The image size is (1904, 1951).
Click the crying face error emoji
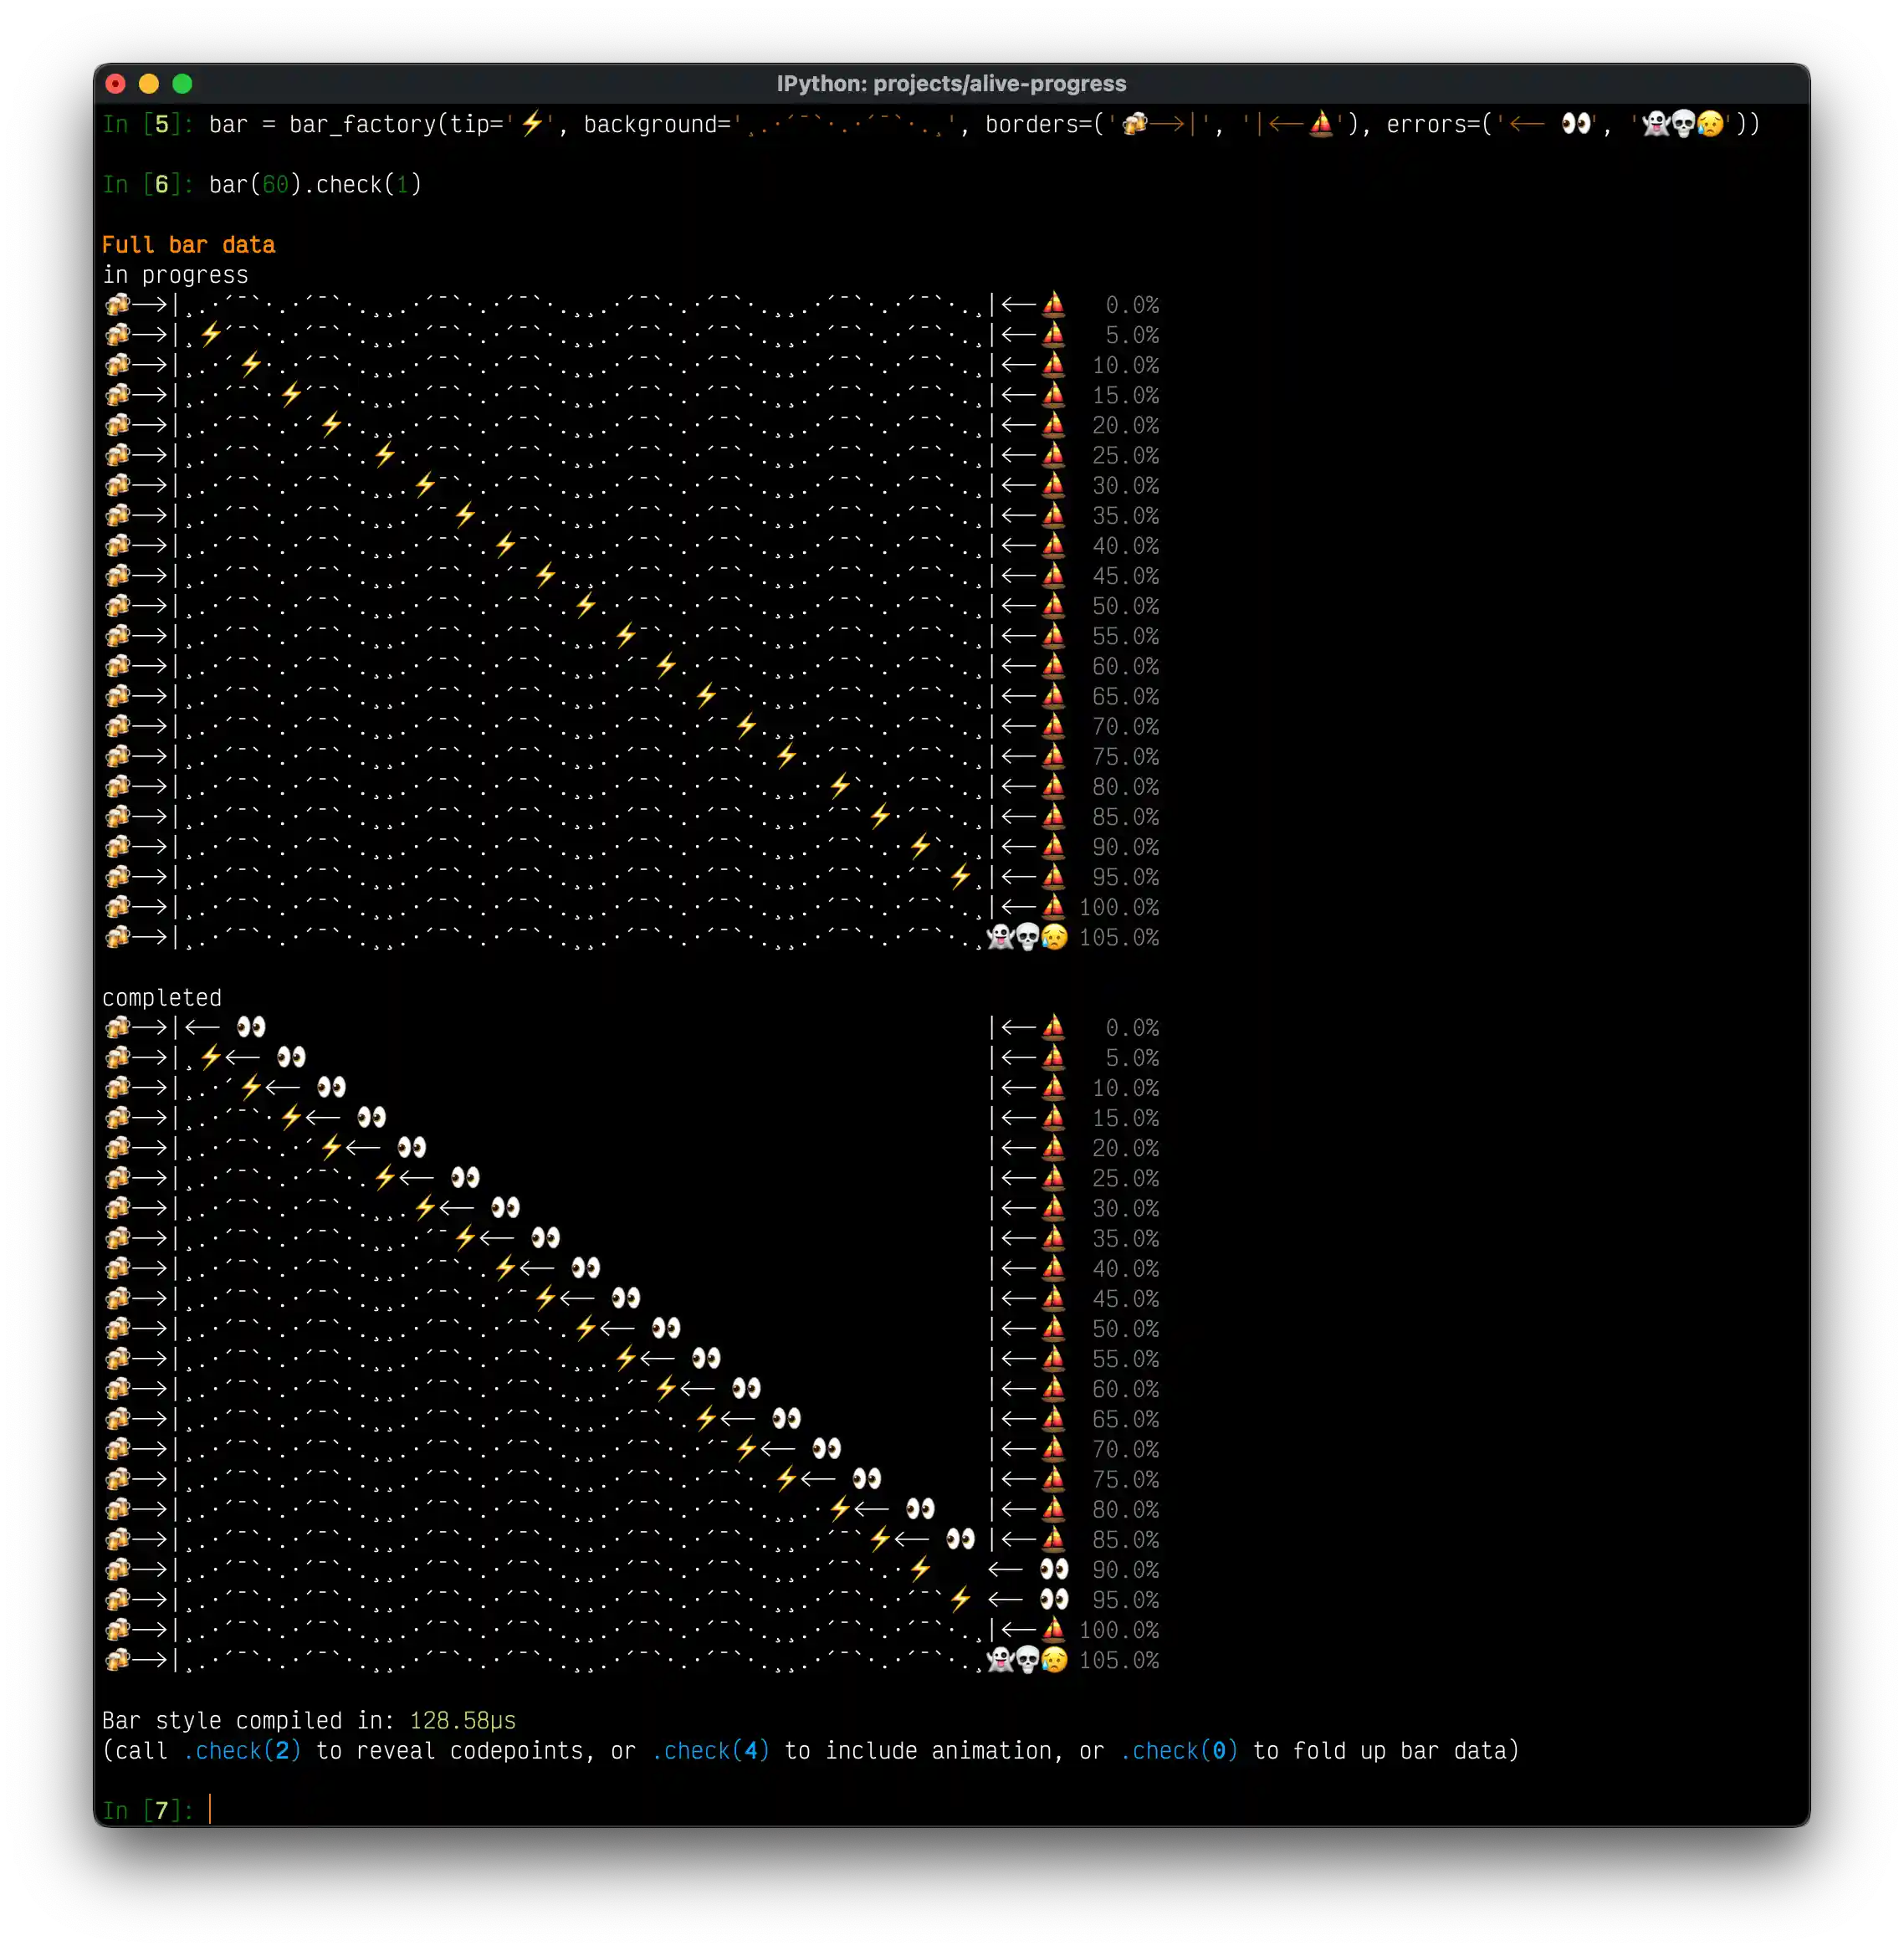click(1056, 938)
